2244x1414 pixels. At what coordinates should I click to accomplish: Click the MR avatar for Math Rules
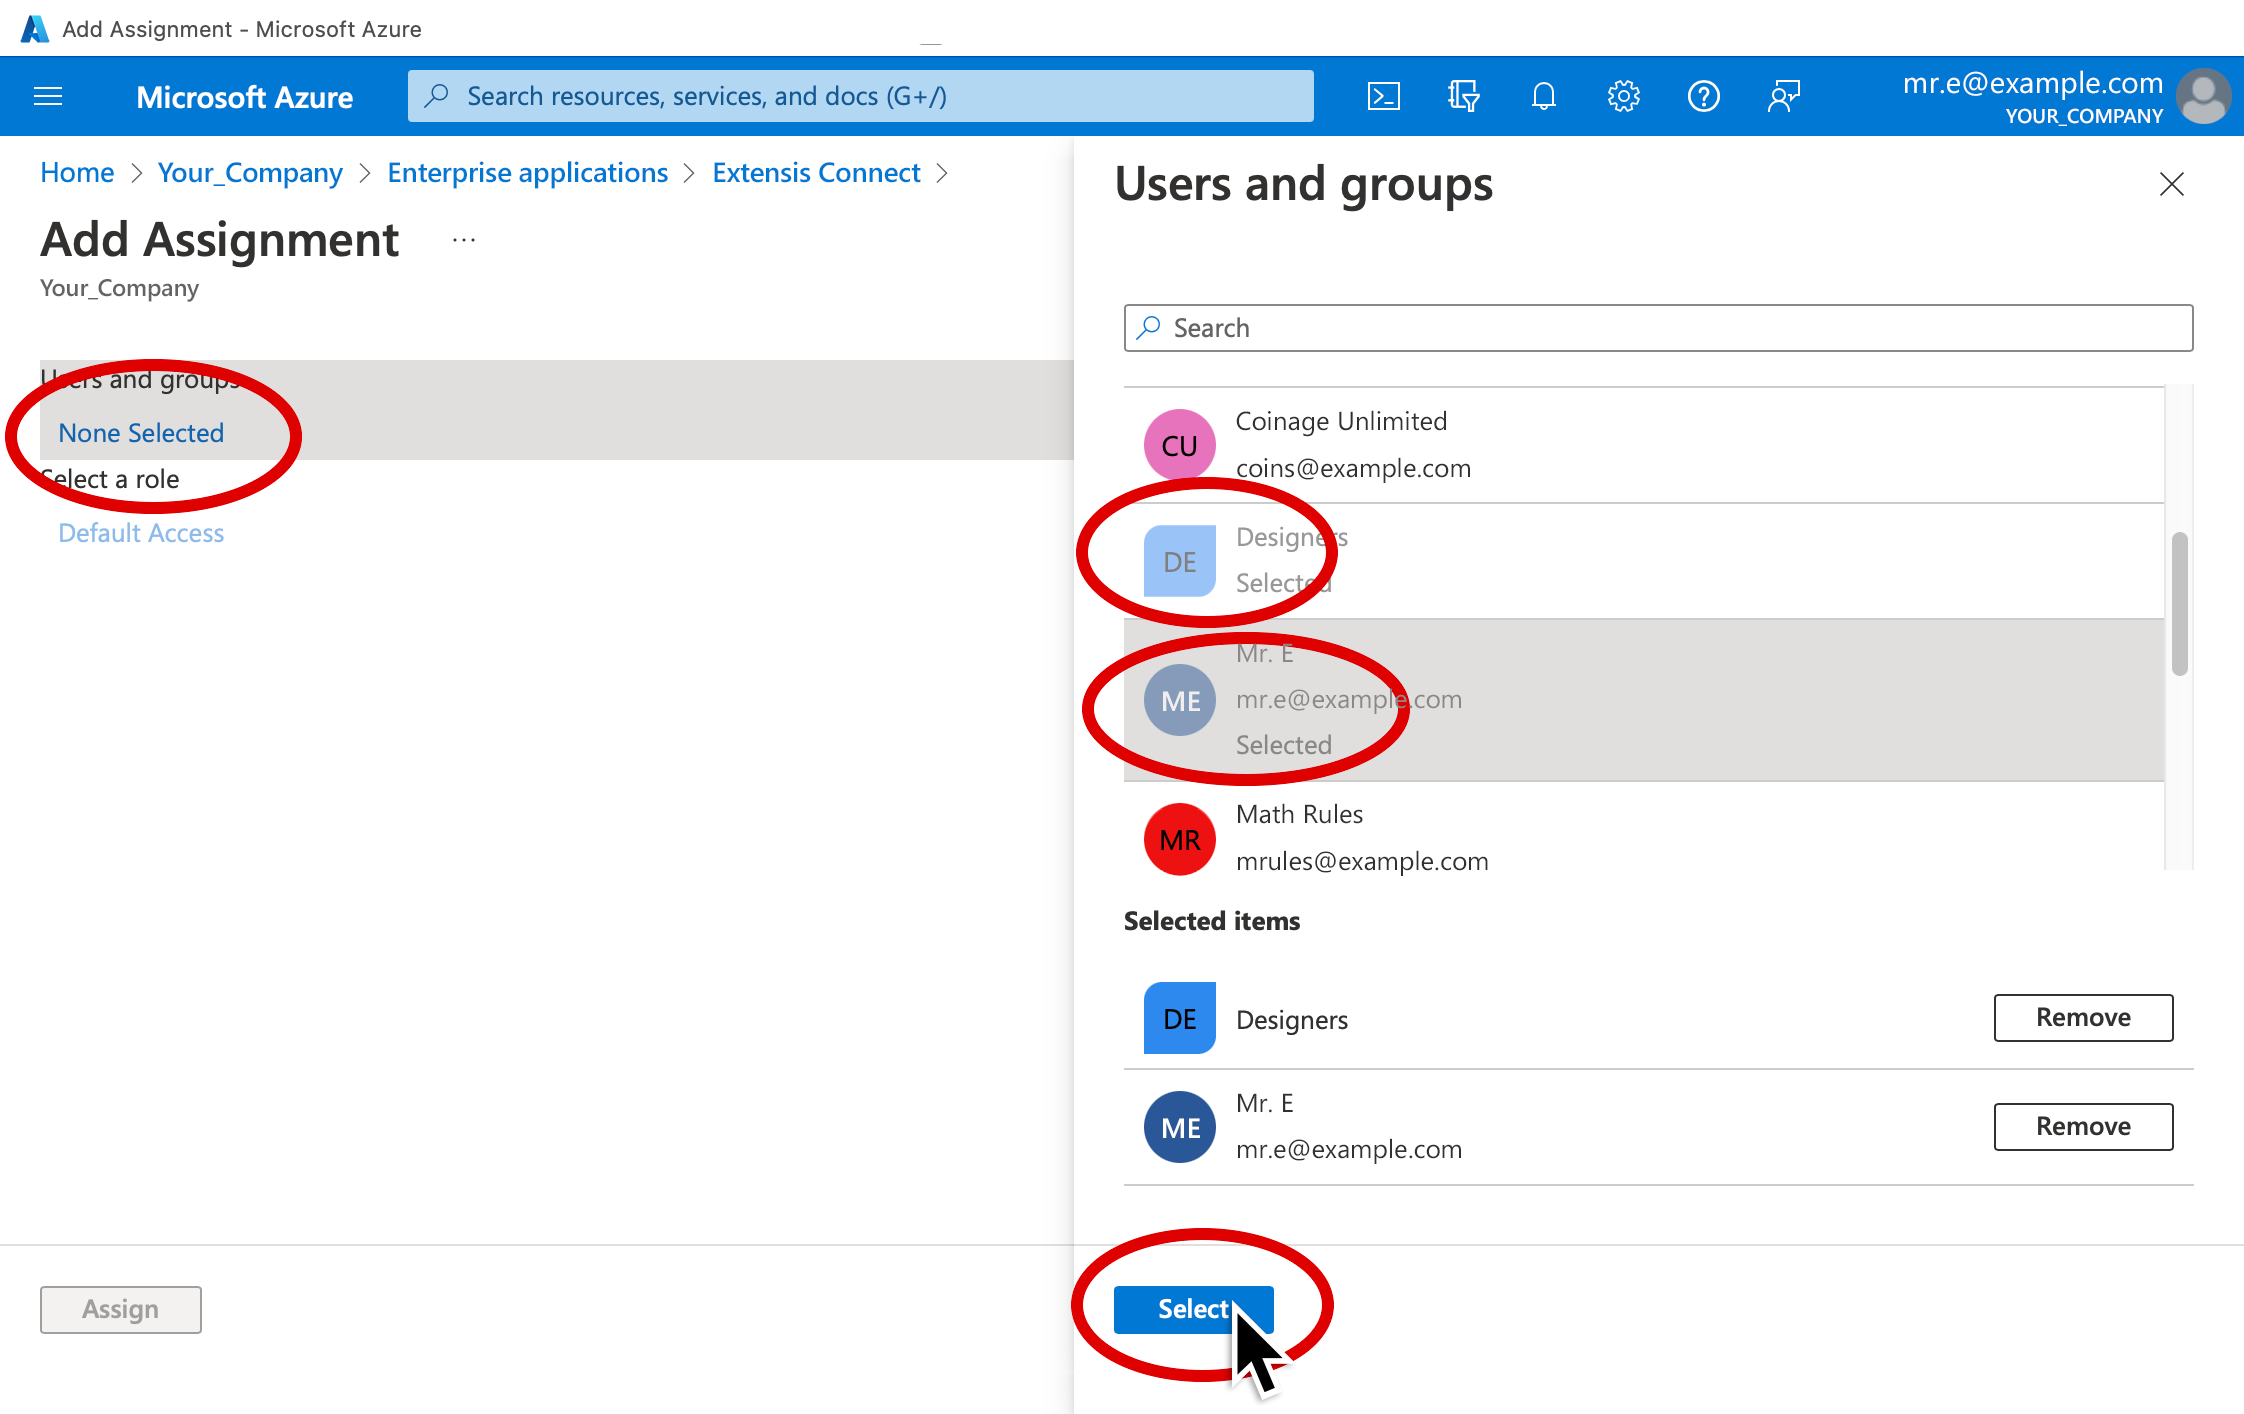tap(1179, 839)
